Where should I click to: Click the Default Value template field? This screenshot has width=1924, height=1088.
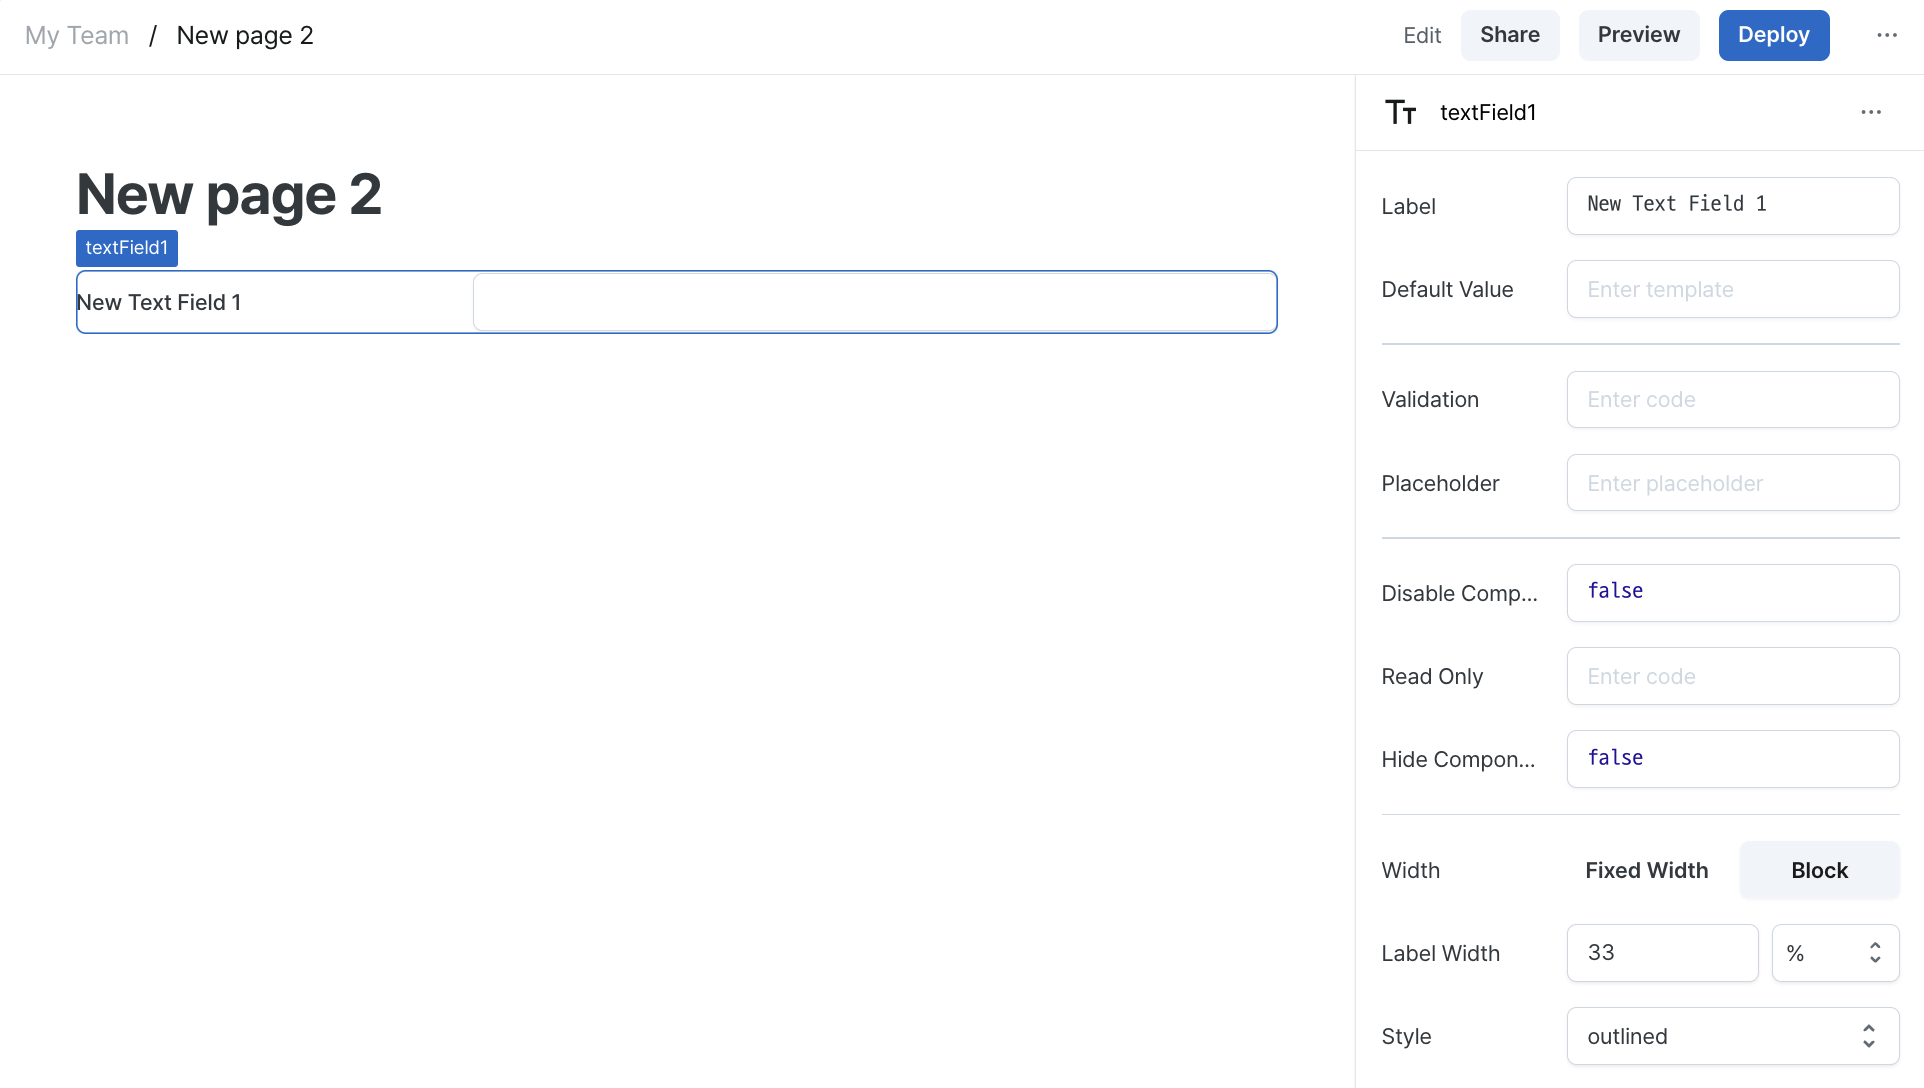point(1732,289)
